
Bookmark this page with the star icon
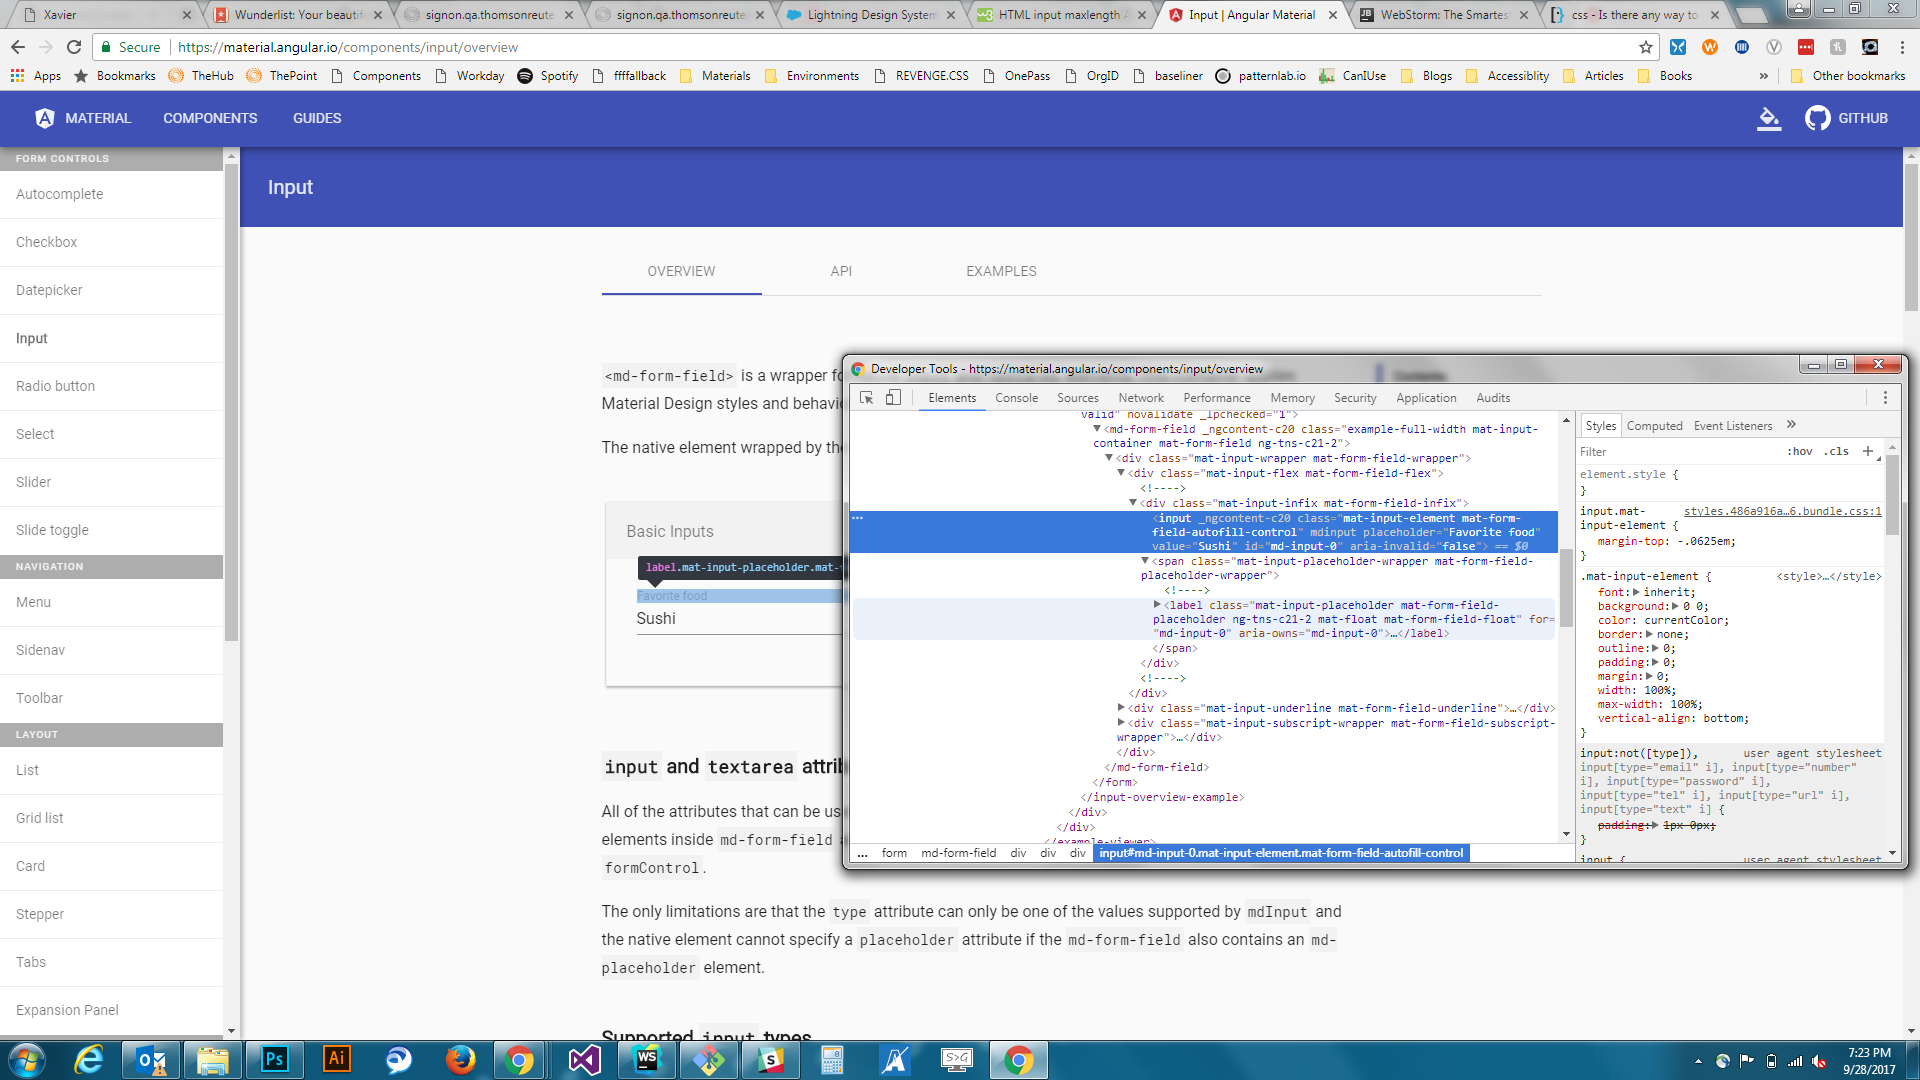coord(1645,47)
